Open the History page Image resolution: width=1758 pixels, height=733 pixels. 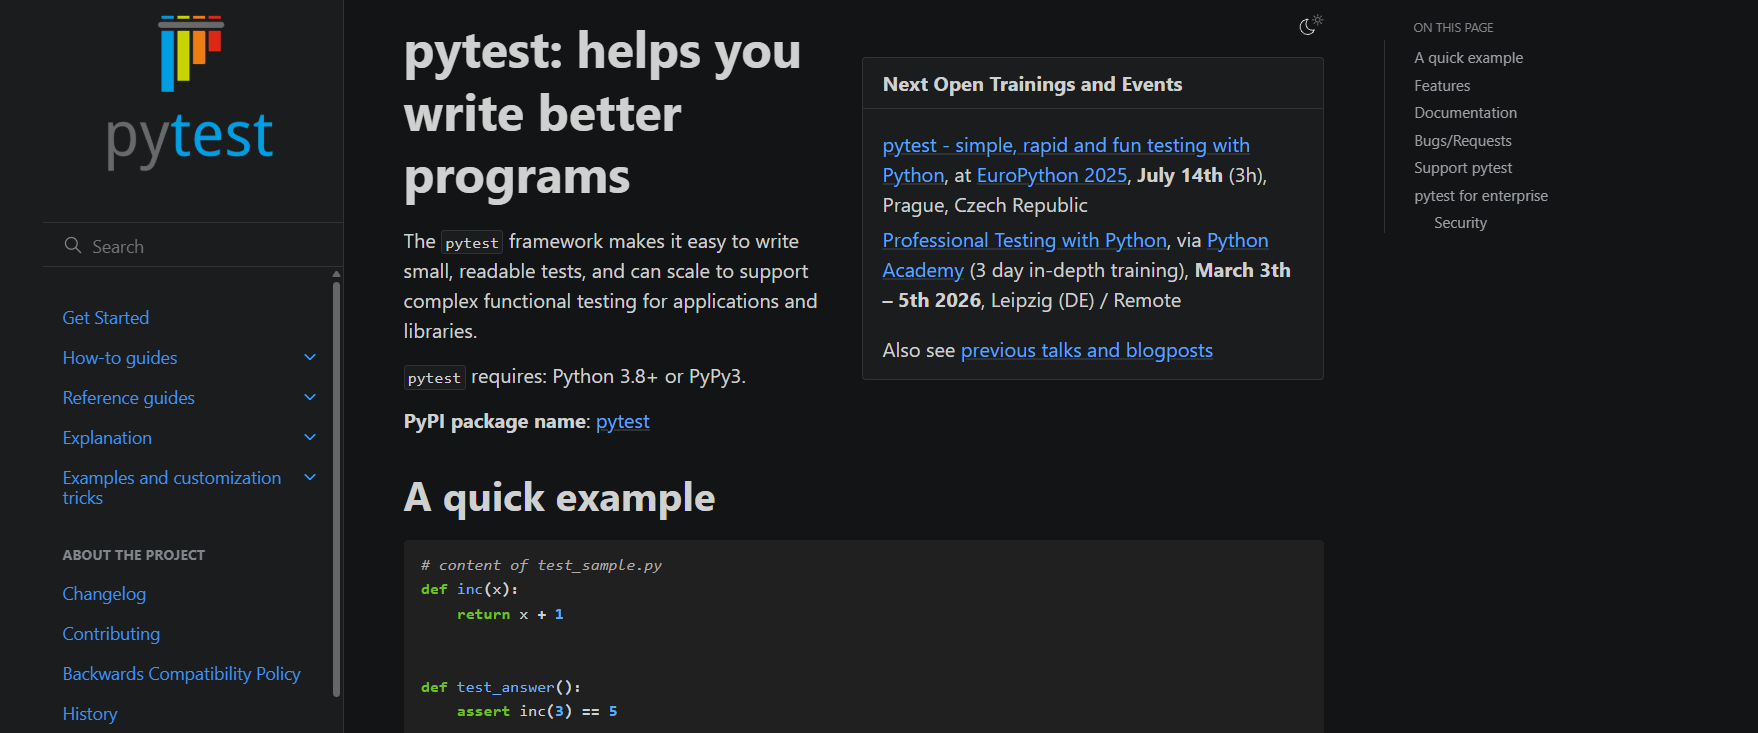(x=90, y=714)
